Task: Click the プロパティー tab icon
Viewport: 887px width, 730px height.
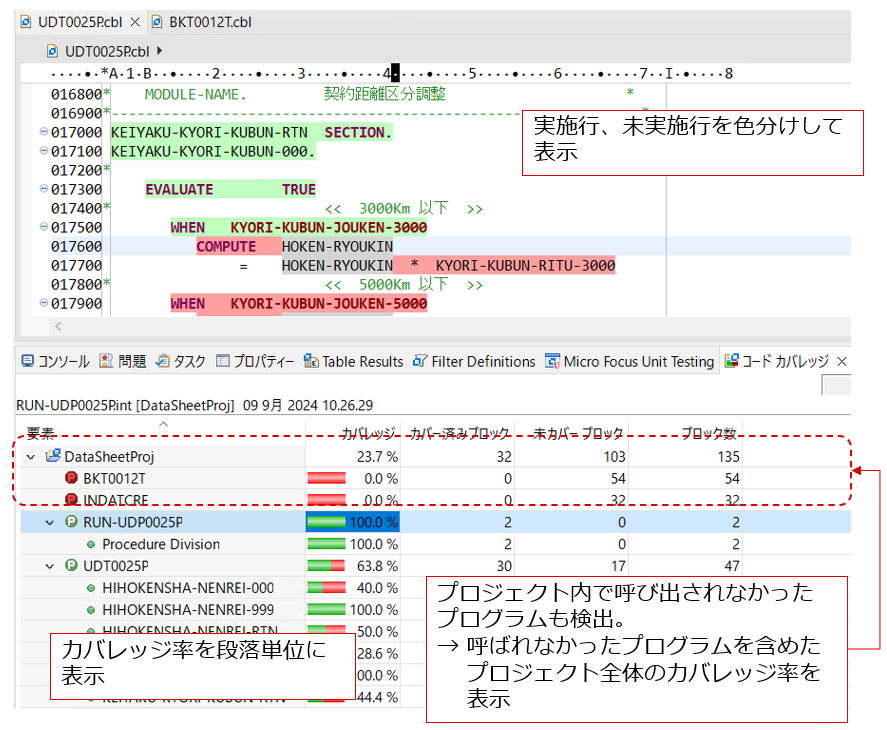Action: point(223,360)
